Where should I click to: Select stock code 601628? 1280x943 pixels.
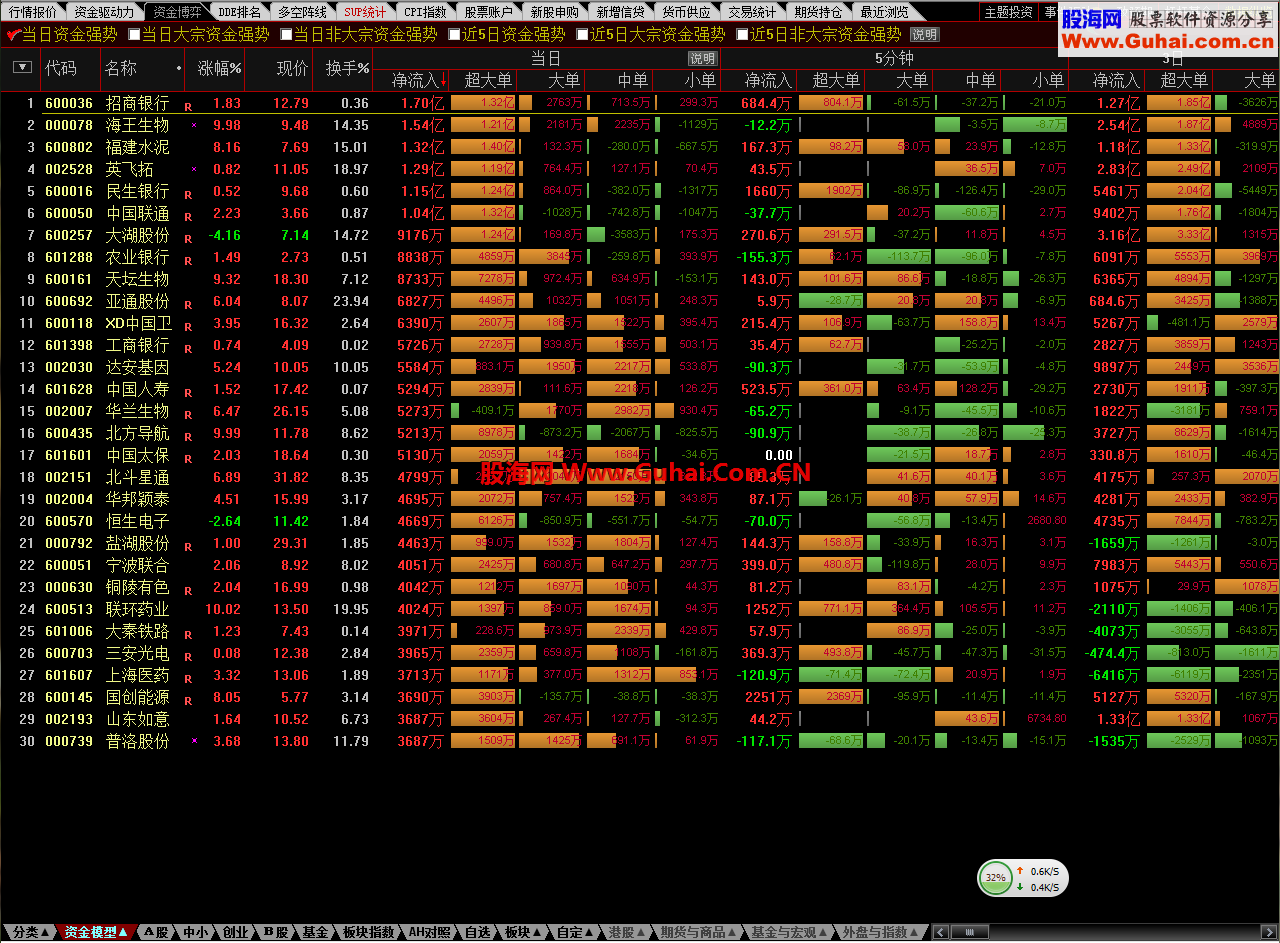pyautogui.click(x=69, y=389)
